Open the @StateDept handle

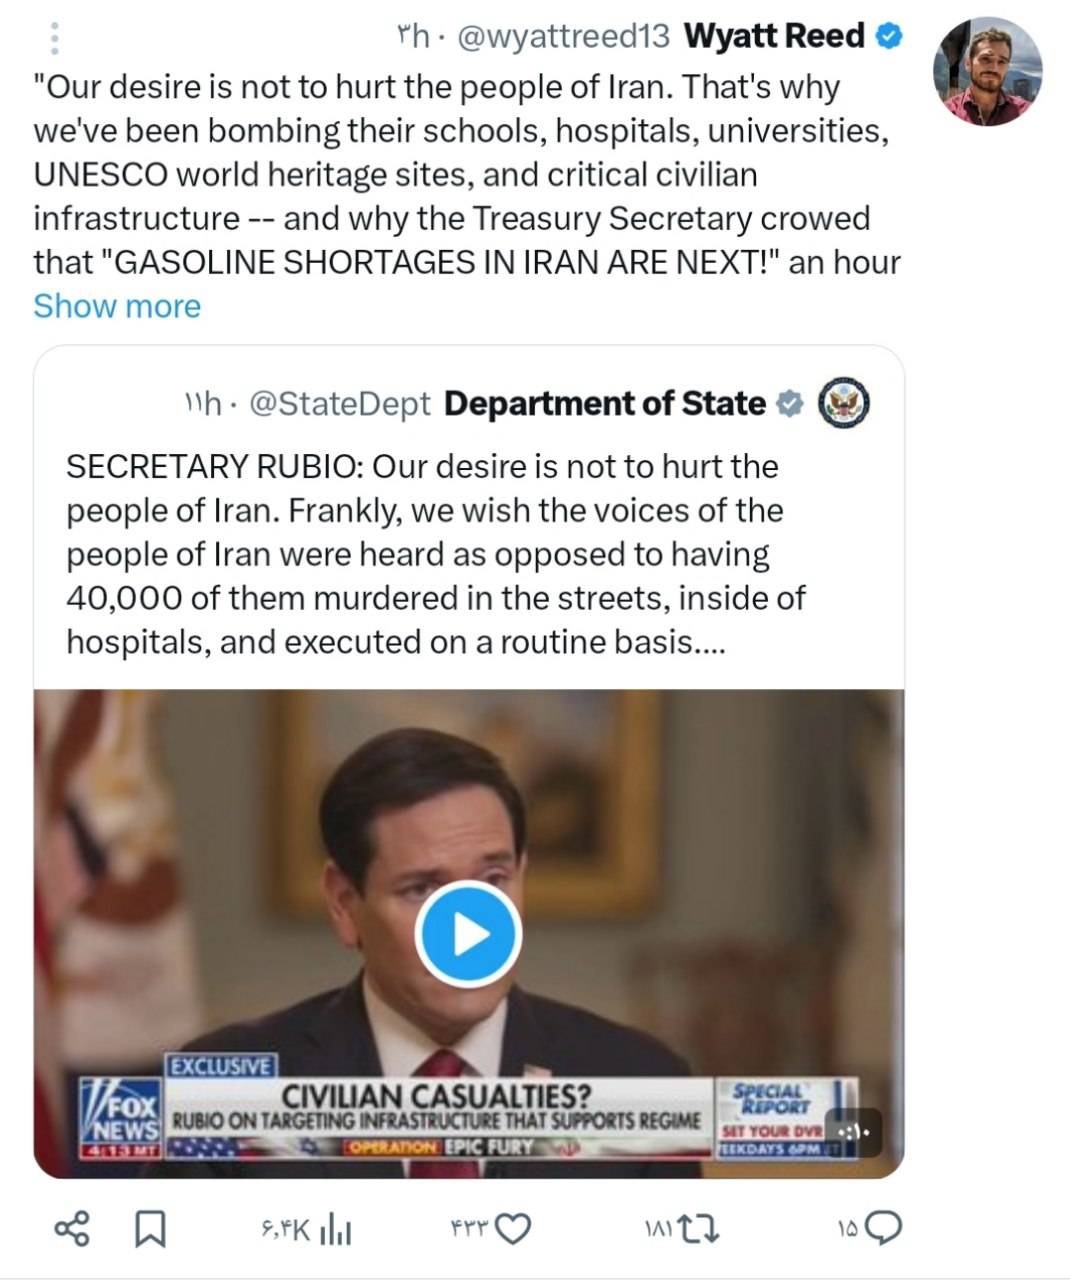339,404
